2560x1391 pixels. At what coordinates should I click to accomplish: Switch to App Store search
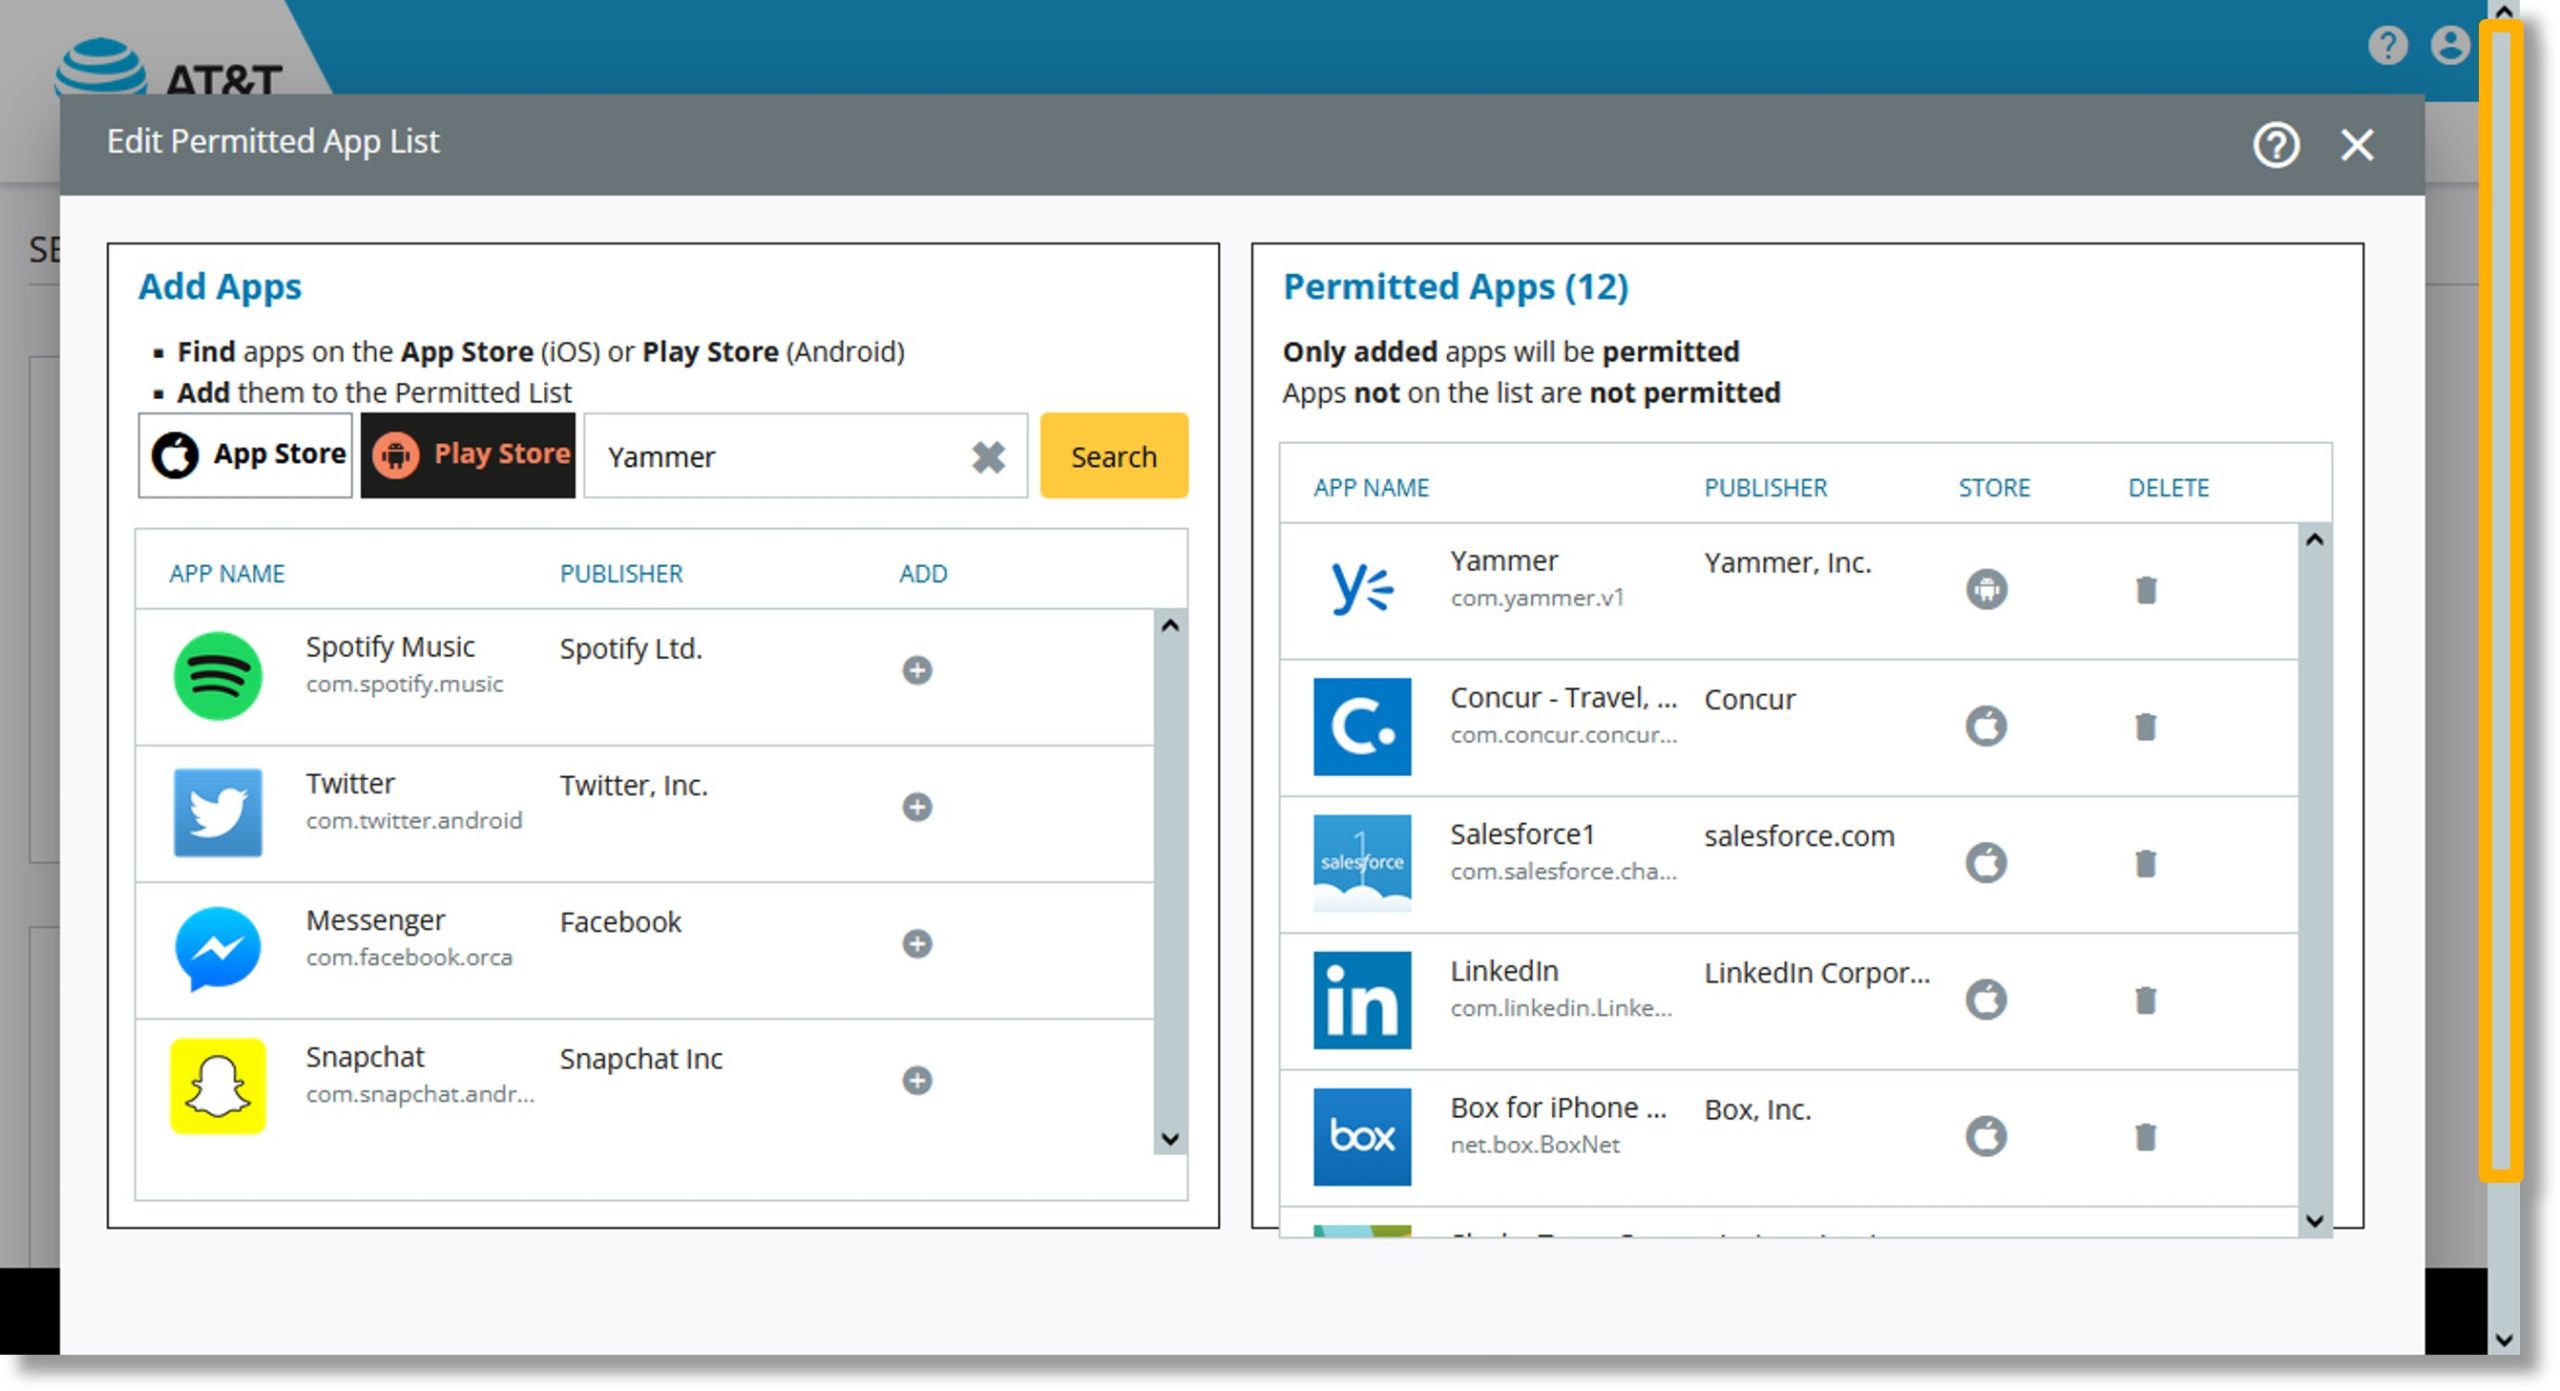[x=246, y=455]
